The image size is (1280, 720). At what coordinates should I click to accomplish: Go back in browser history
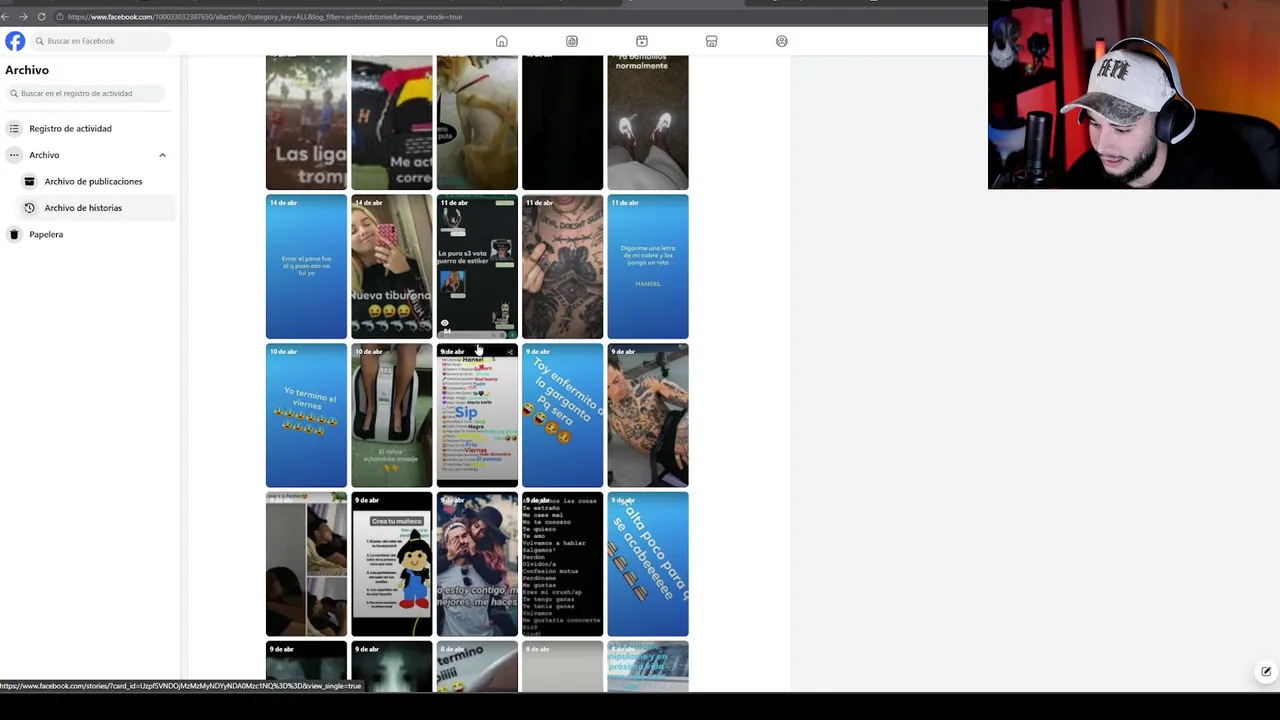(6, 16)
